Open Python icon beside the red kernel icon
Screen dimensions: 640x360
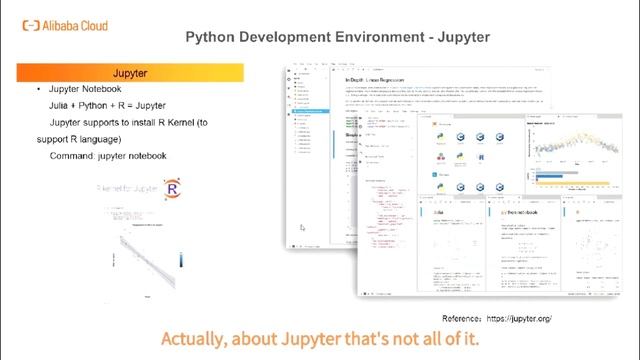tap(460, 156)
